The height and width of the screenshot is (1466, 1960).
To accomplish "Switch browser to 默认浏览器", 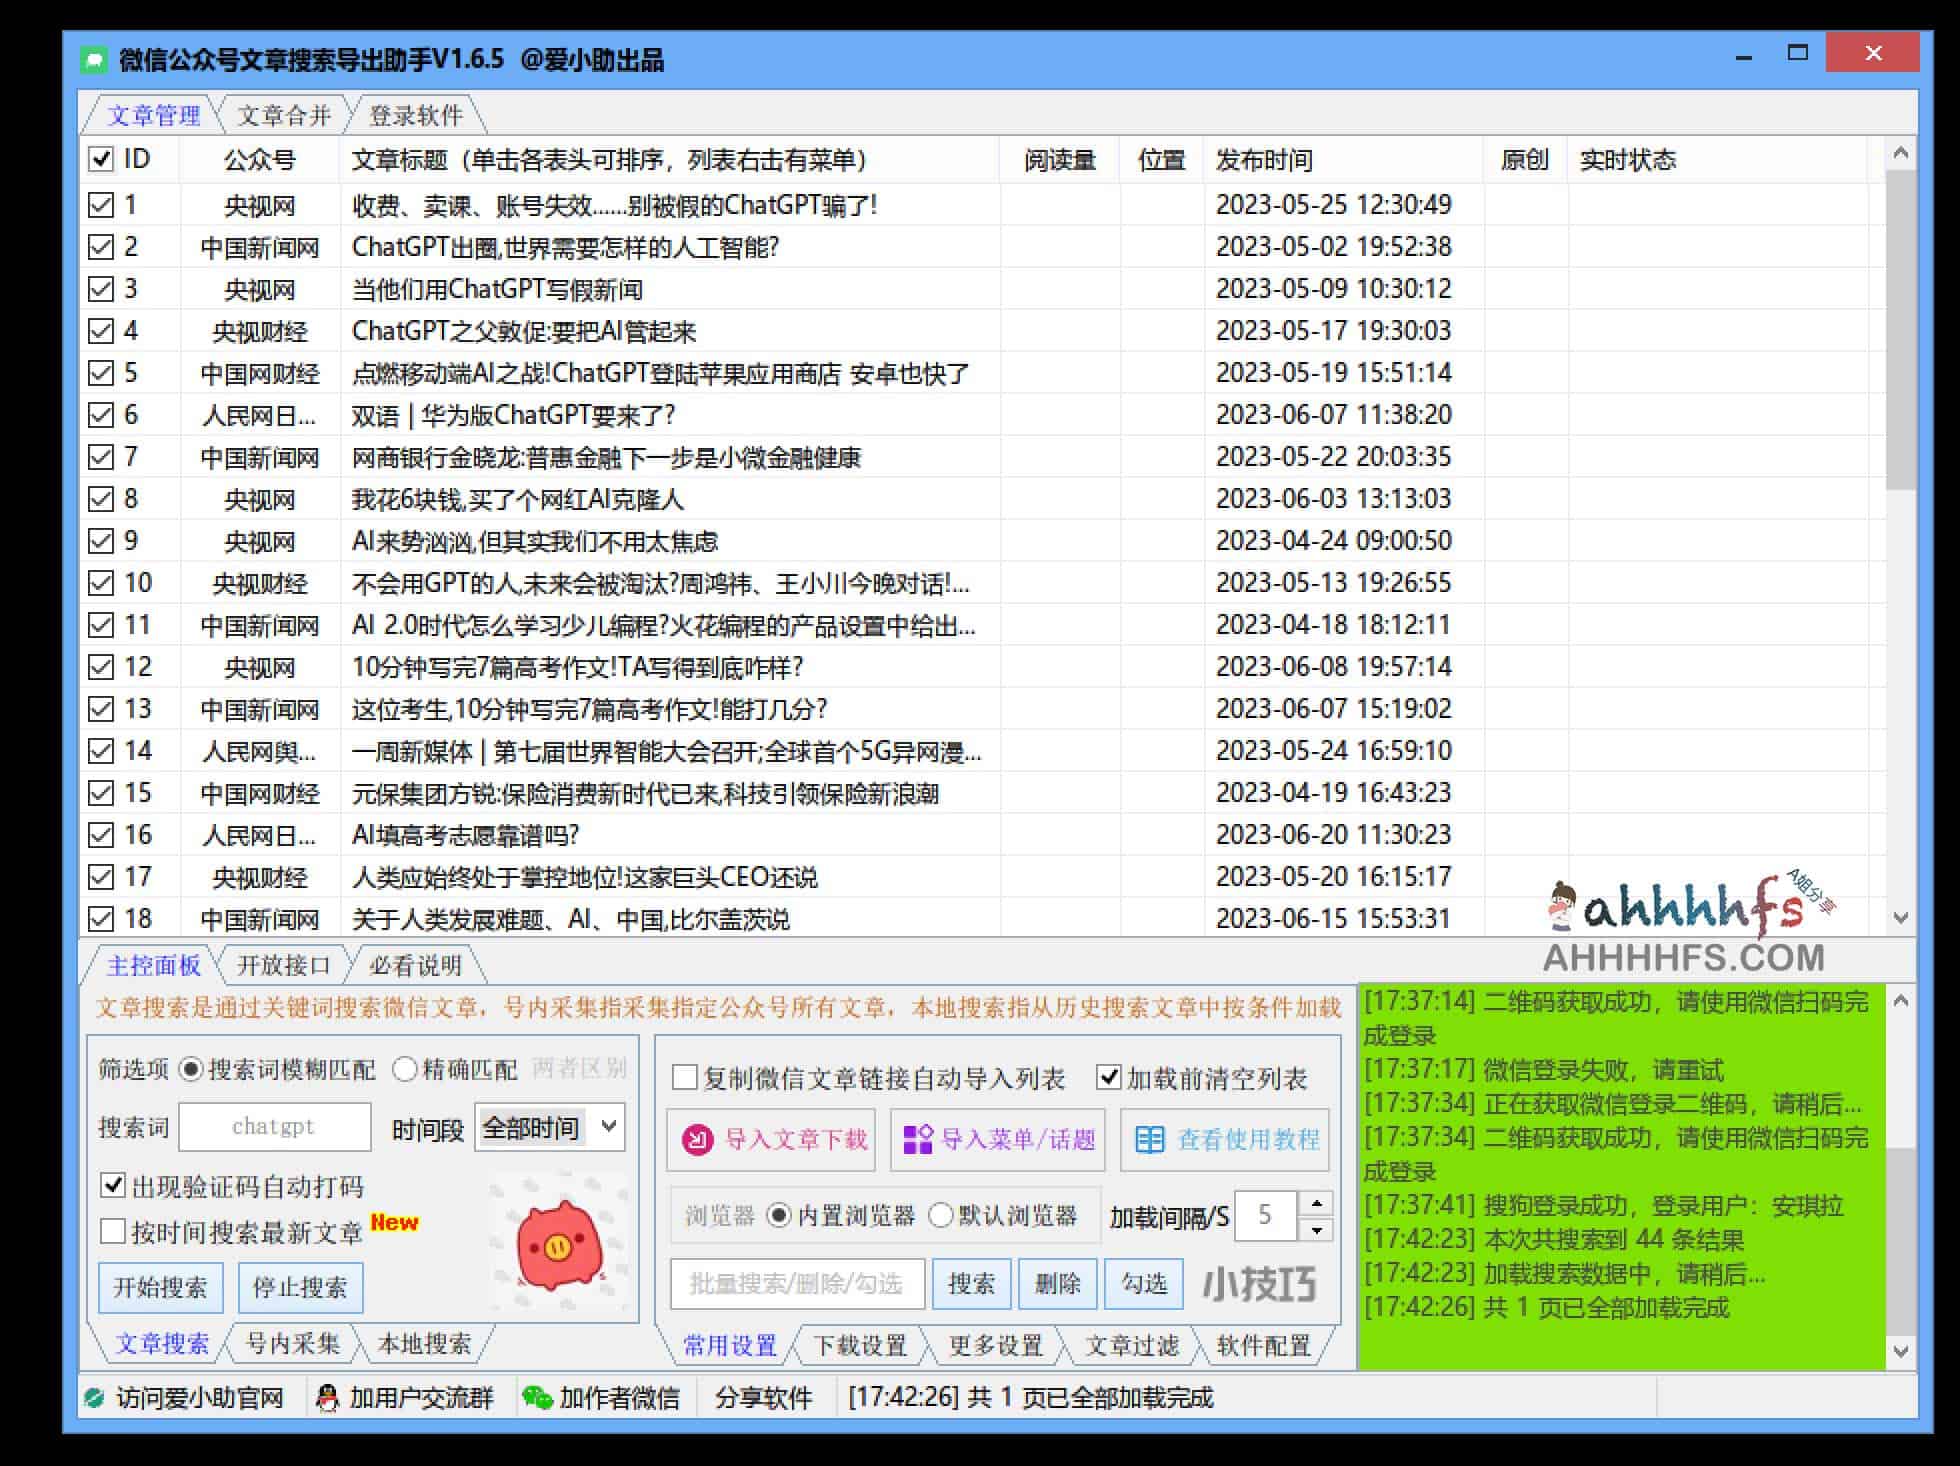I will pos(941,1217).
